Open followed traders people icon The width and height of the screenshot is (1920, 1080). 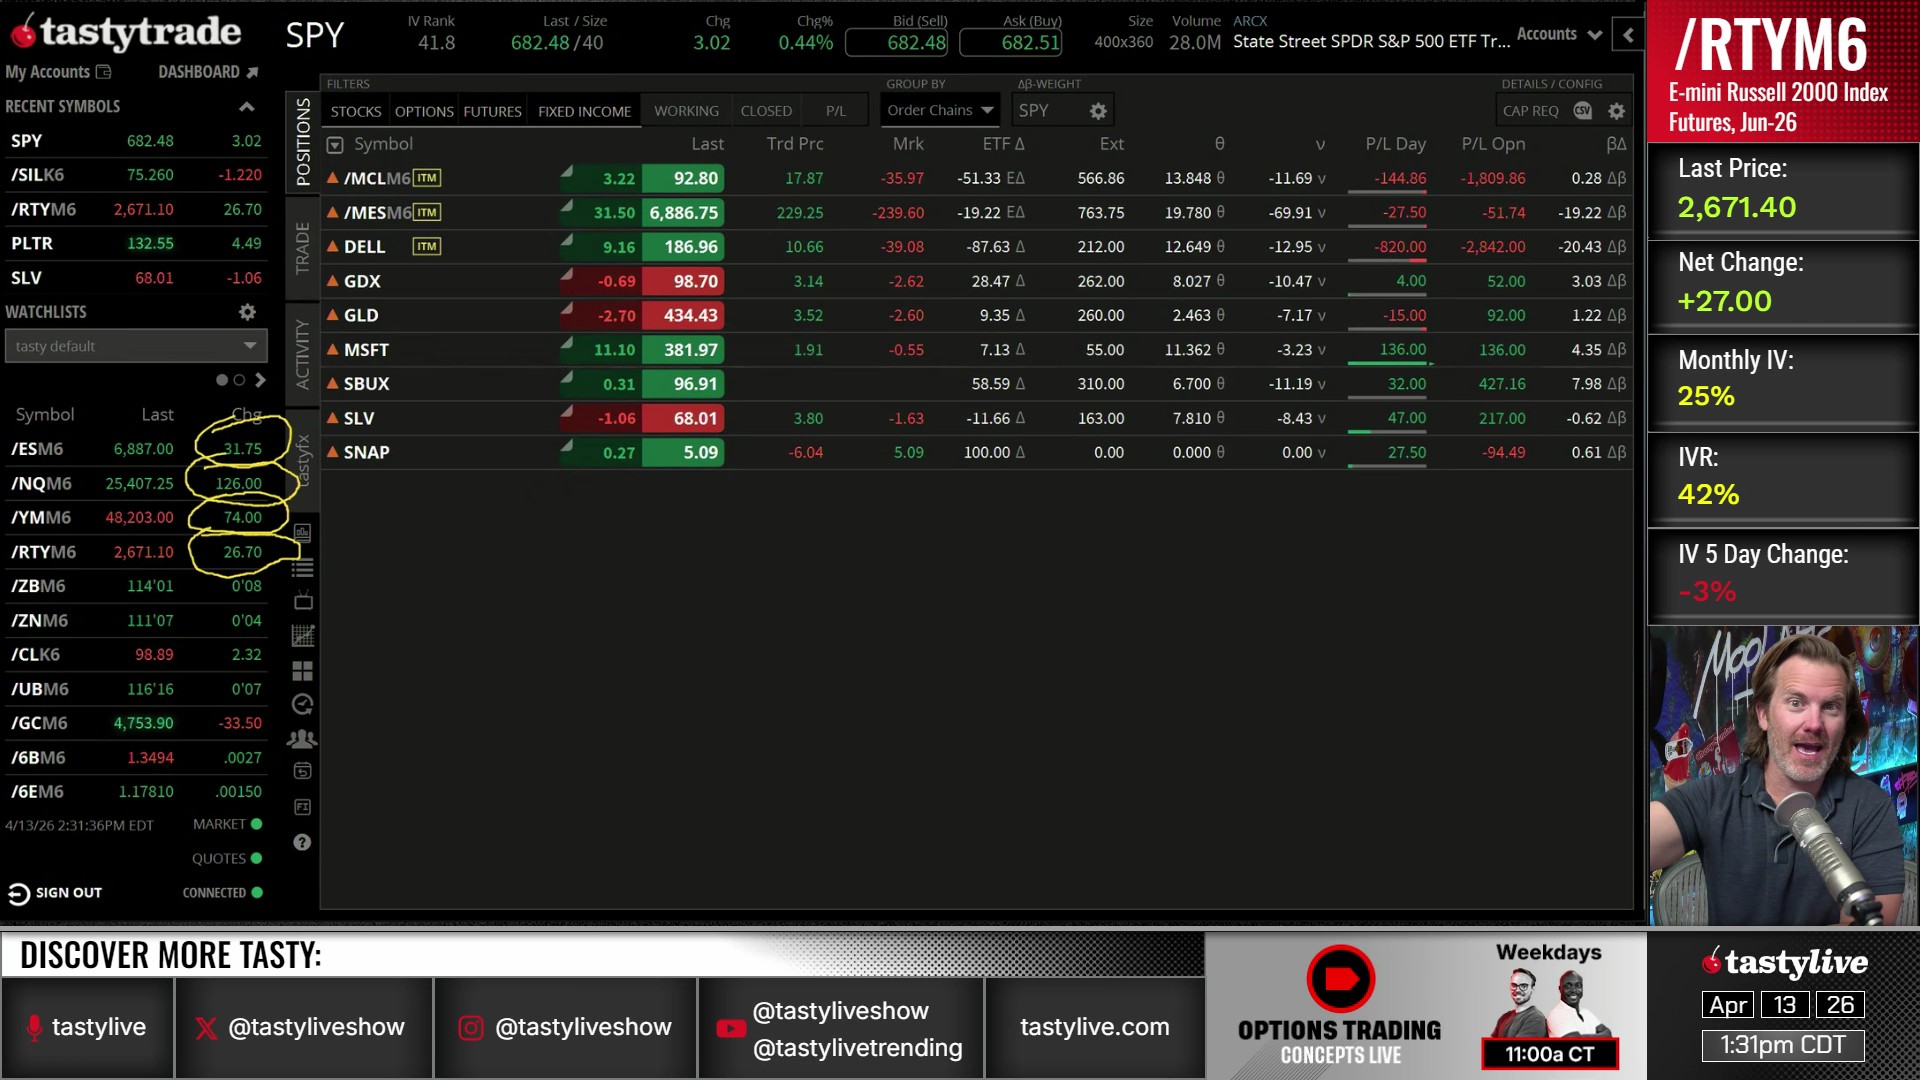pyautogui.click(x=302, y=739)
